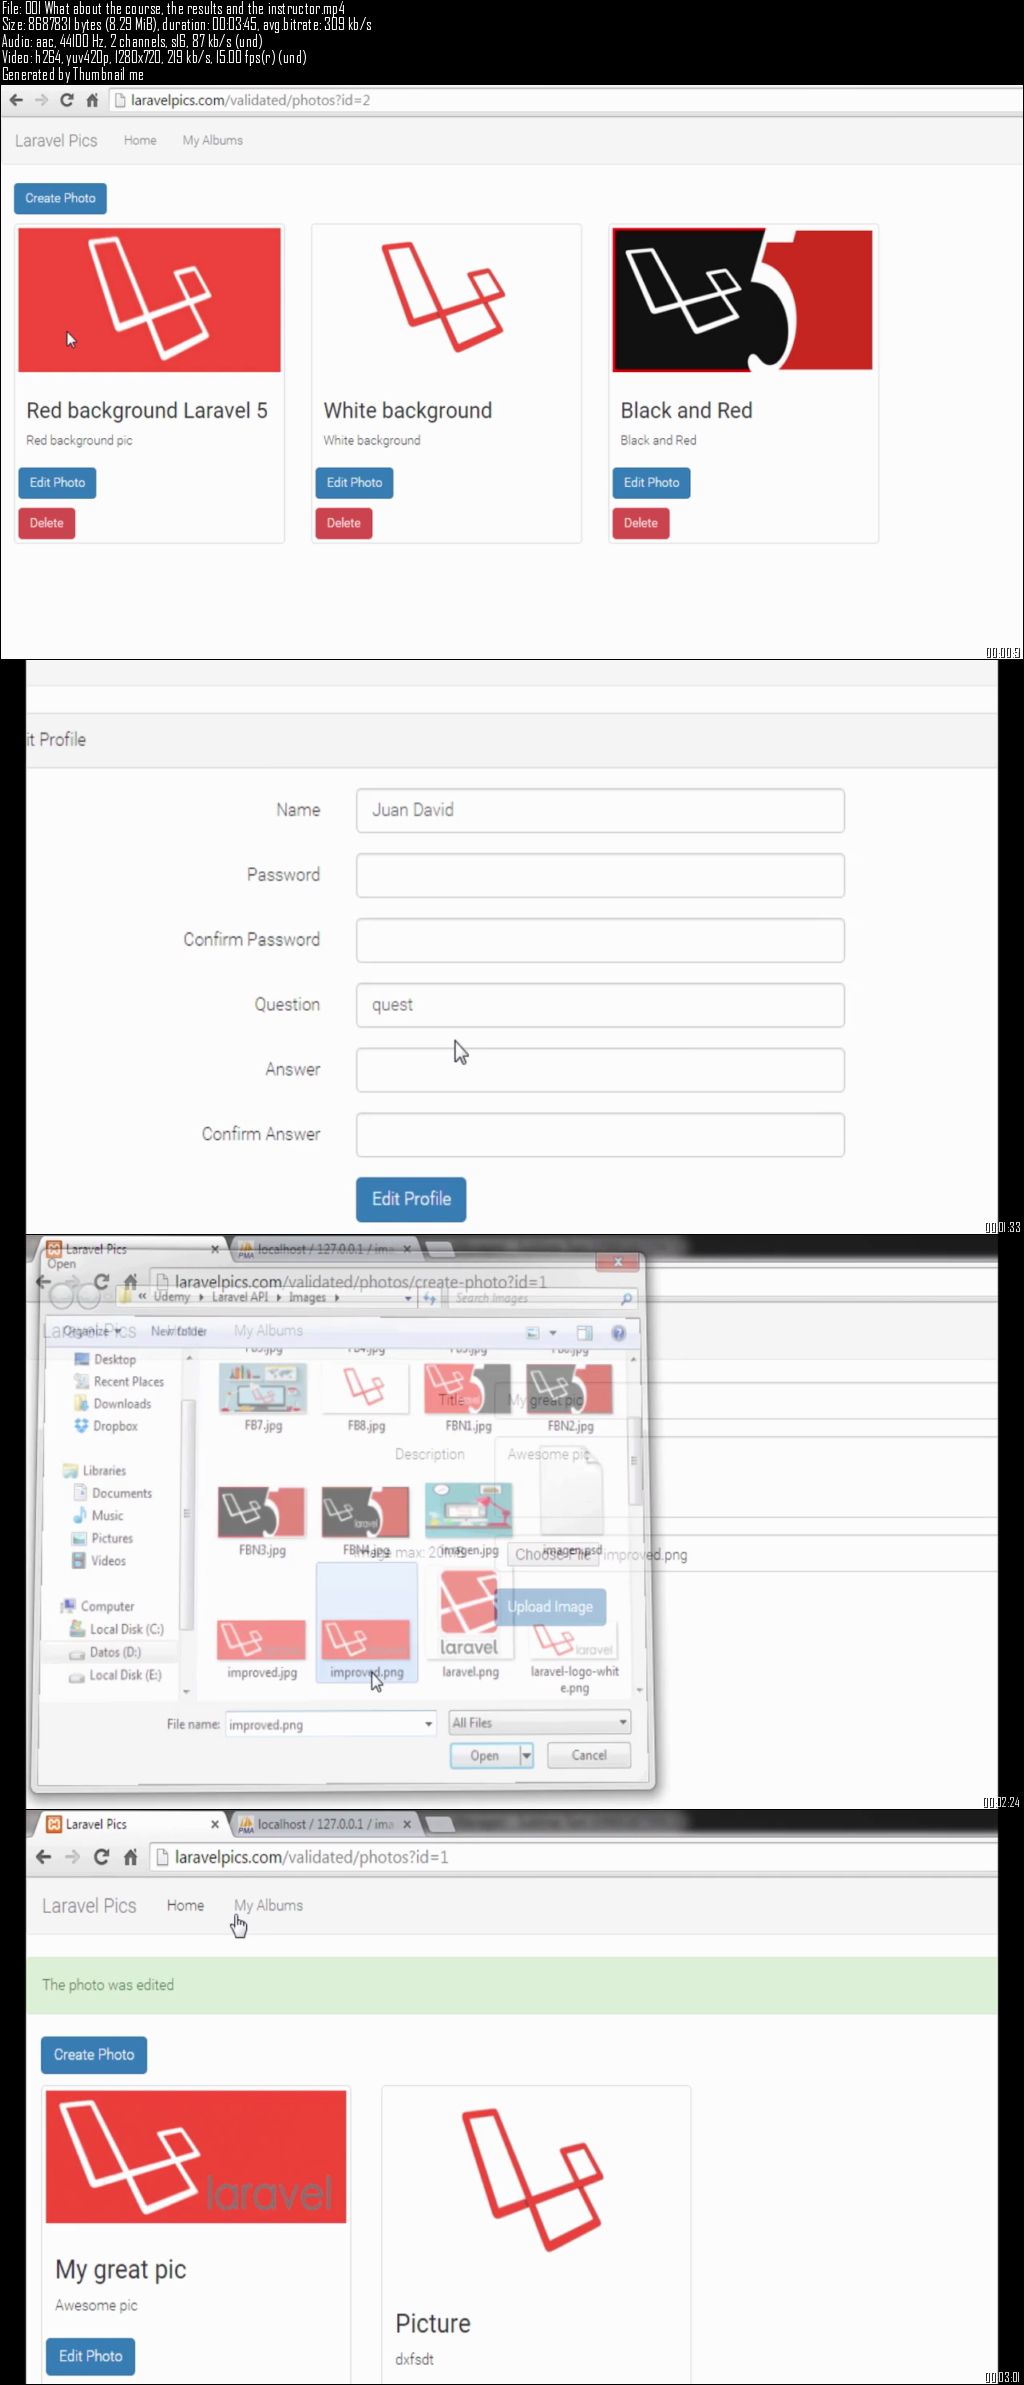Delete the Black and Red photo

click(x=641, y=523)
